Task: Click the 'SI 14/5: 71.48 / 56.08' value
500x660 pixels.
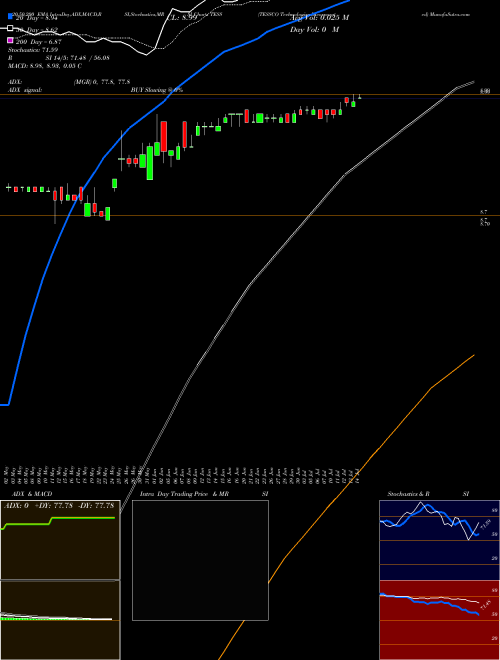Action: point(77,58)
